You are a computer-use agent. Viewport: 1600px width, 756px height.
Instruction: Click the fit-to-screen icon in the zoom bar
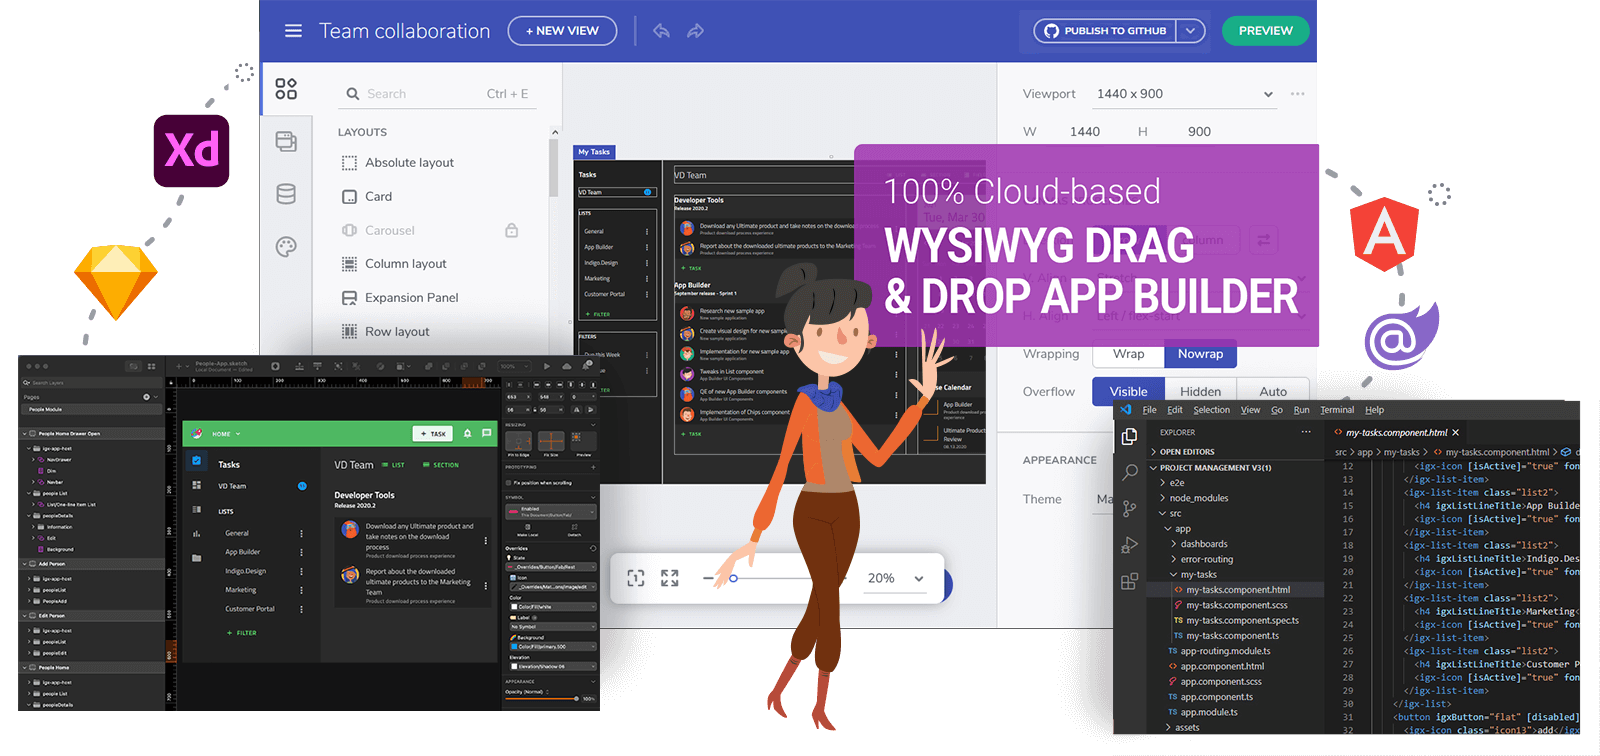(636, 578)
